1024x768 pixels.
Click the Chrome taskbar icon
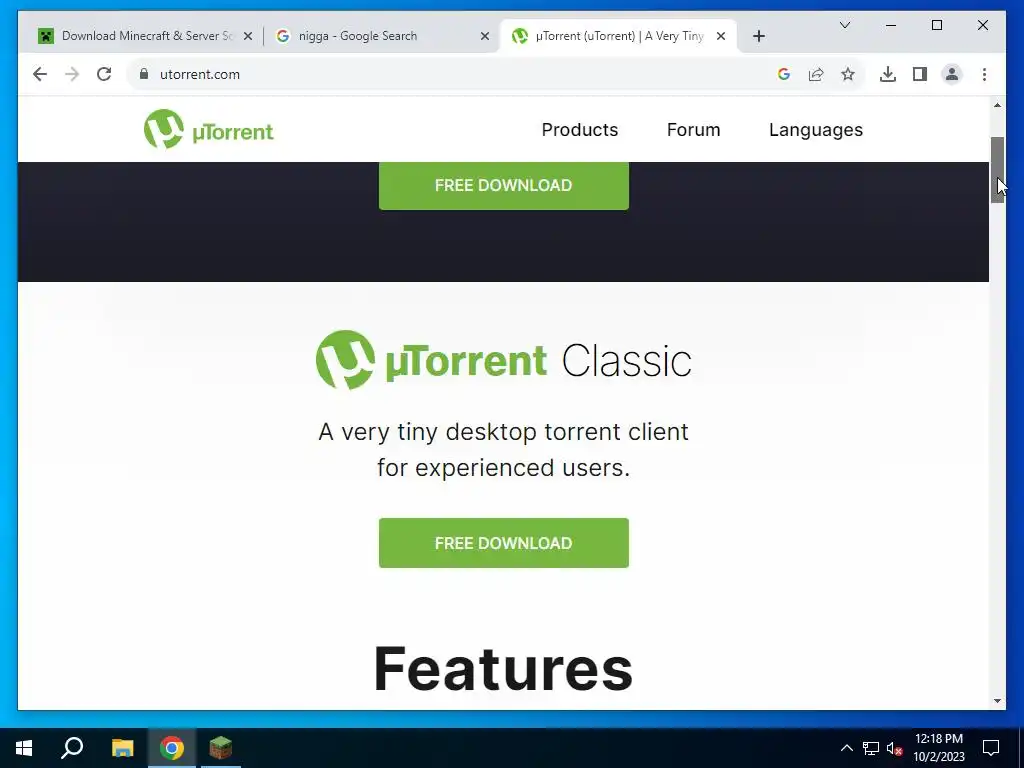[x=172, y=748]
